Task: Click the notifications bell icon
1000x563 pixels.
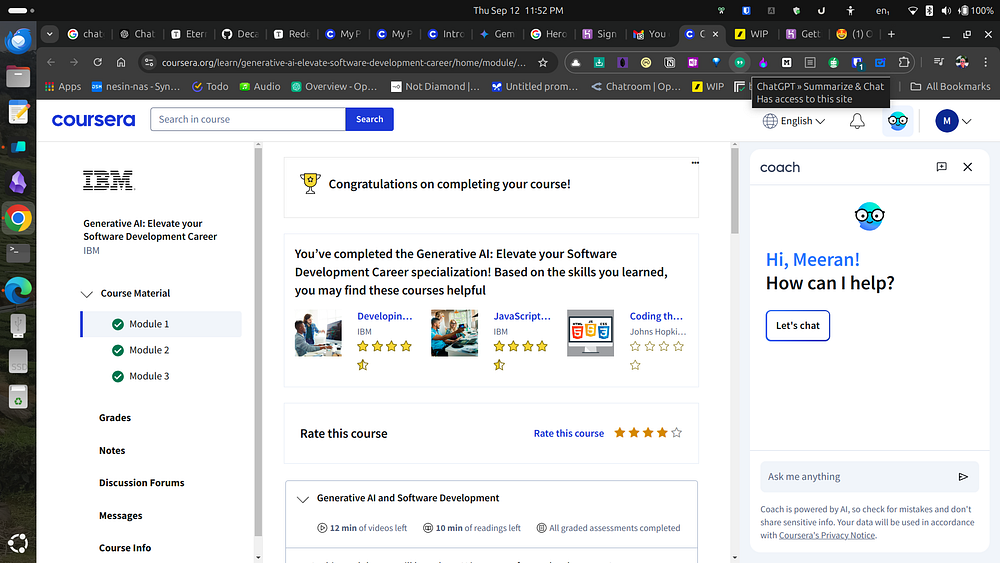Action: [x=857, y=121]
